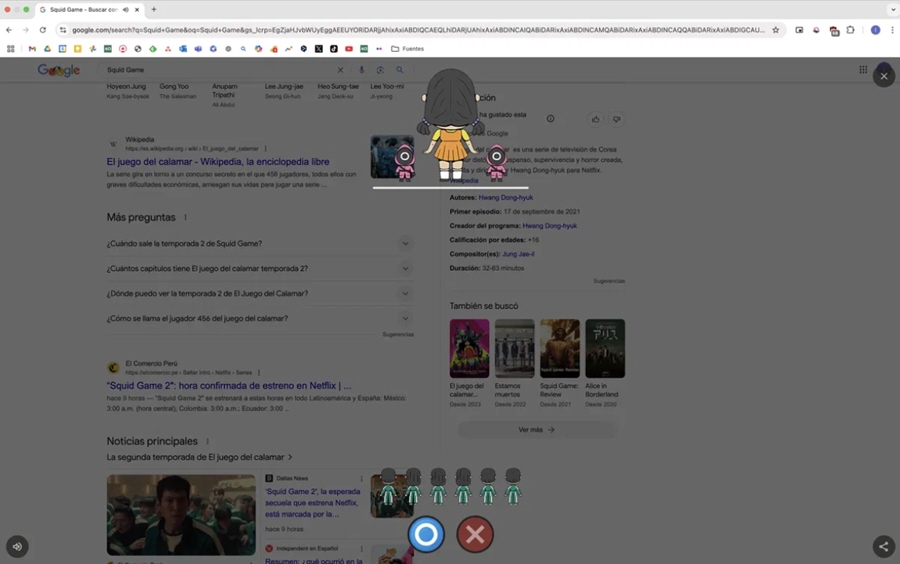
Task: Follow the Hwang Dong-hyuk Autores link
Action: (506, 197)
